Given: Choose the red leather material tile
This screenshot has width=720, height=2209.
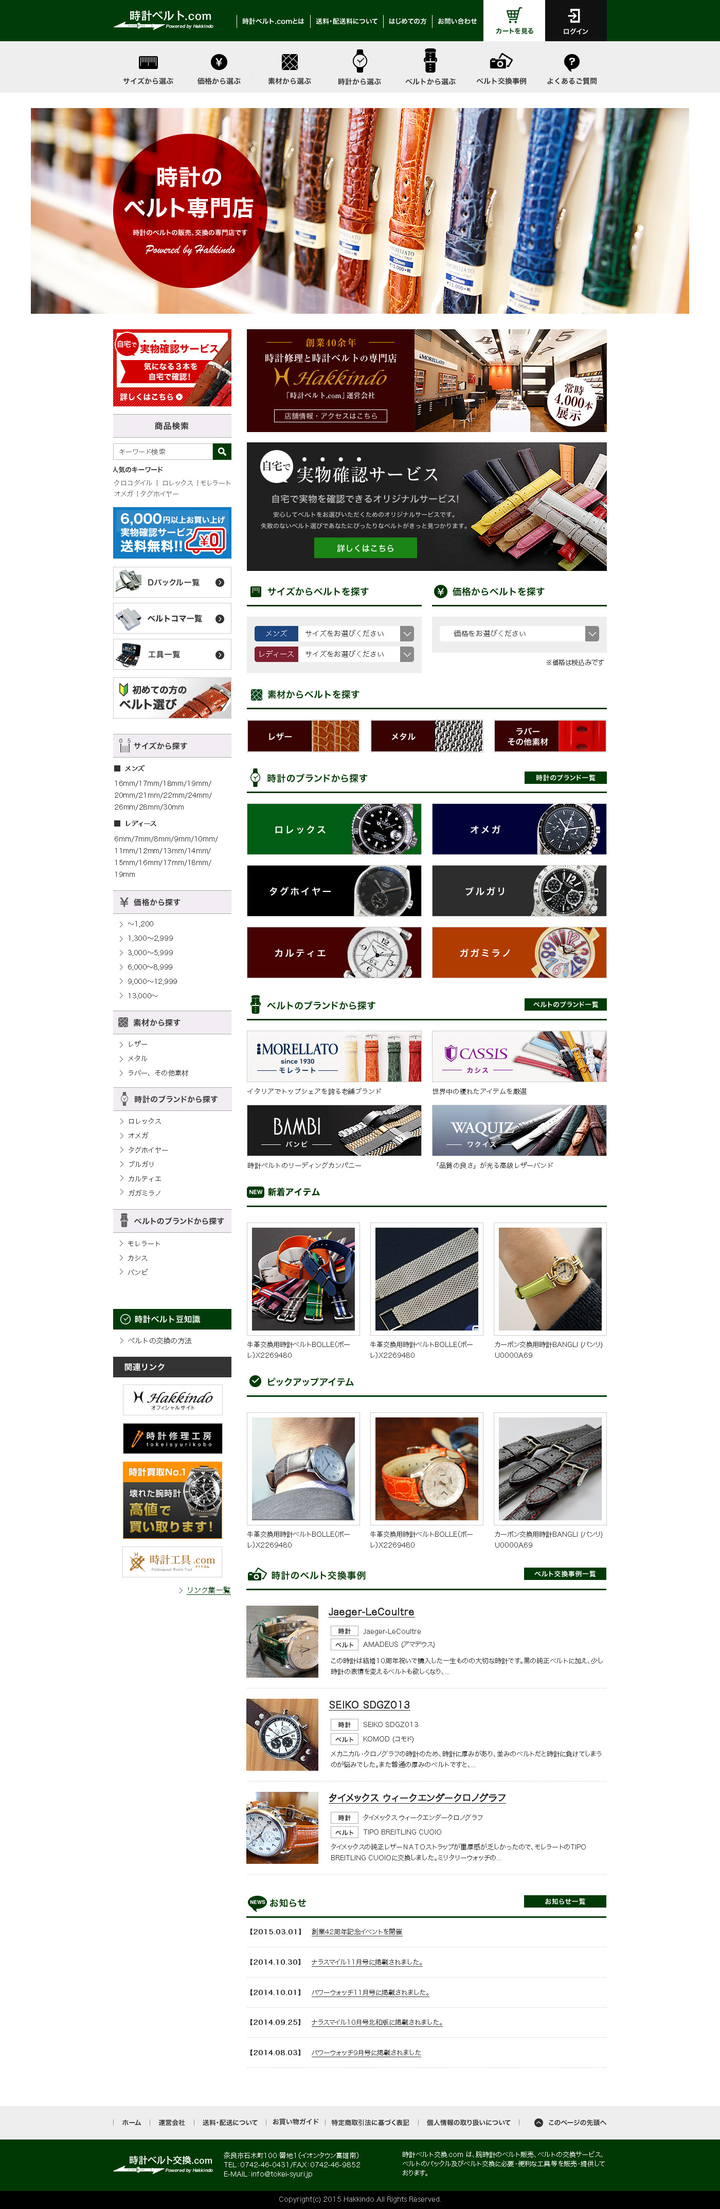Looking at the screenshot, I should 303,736.
